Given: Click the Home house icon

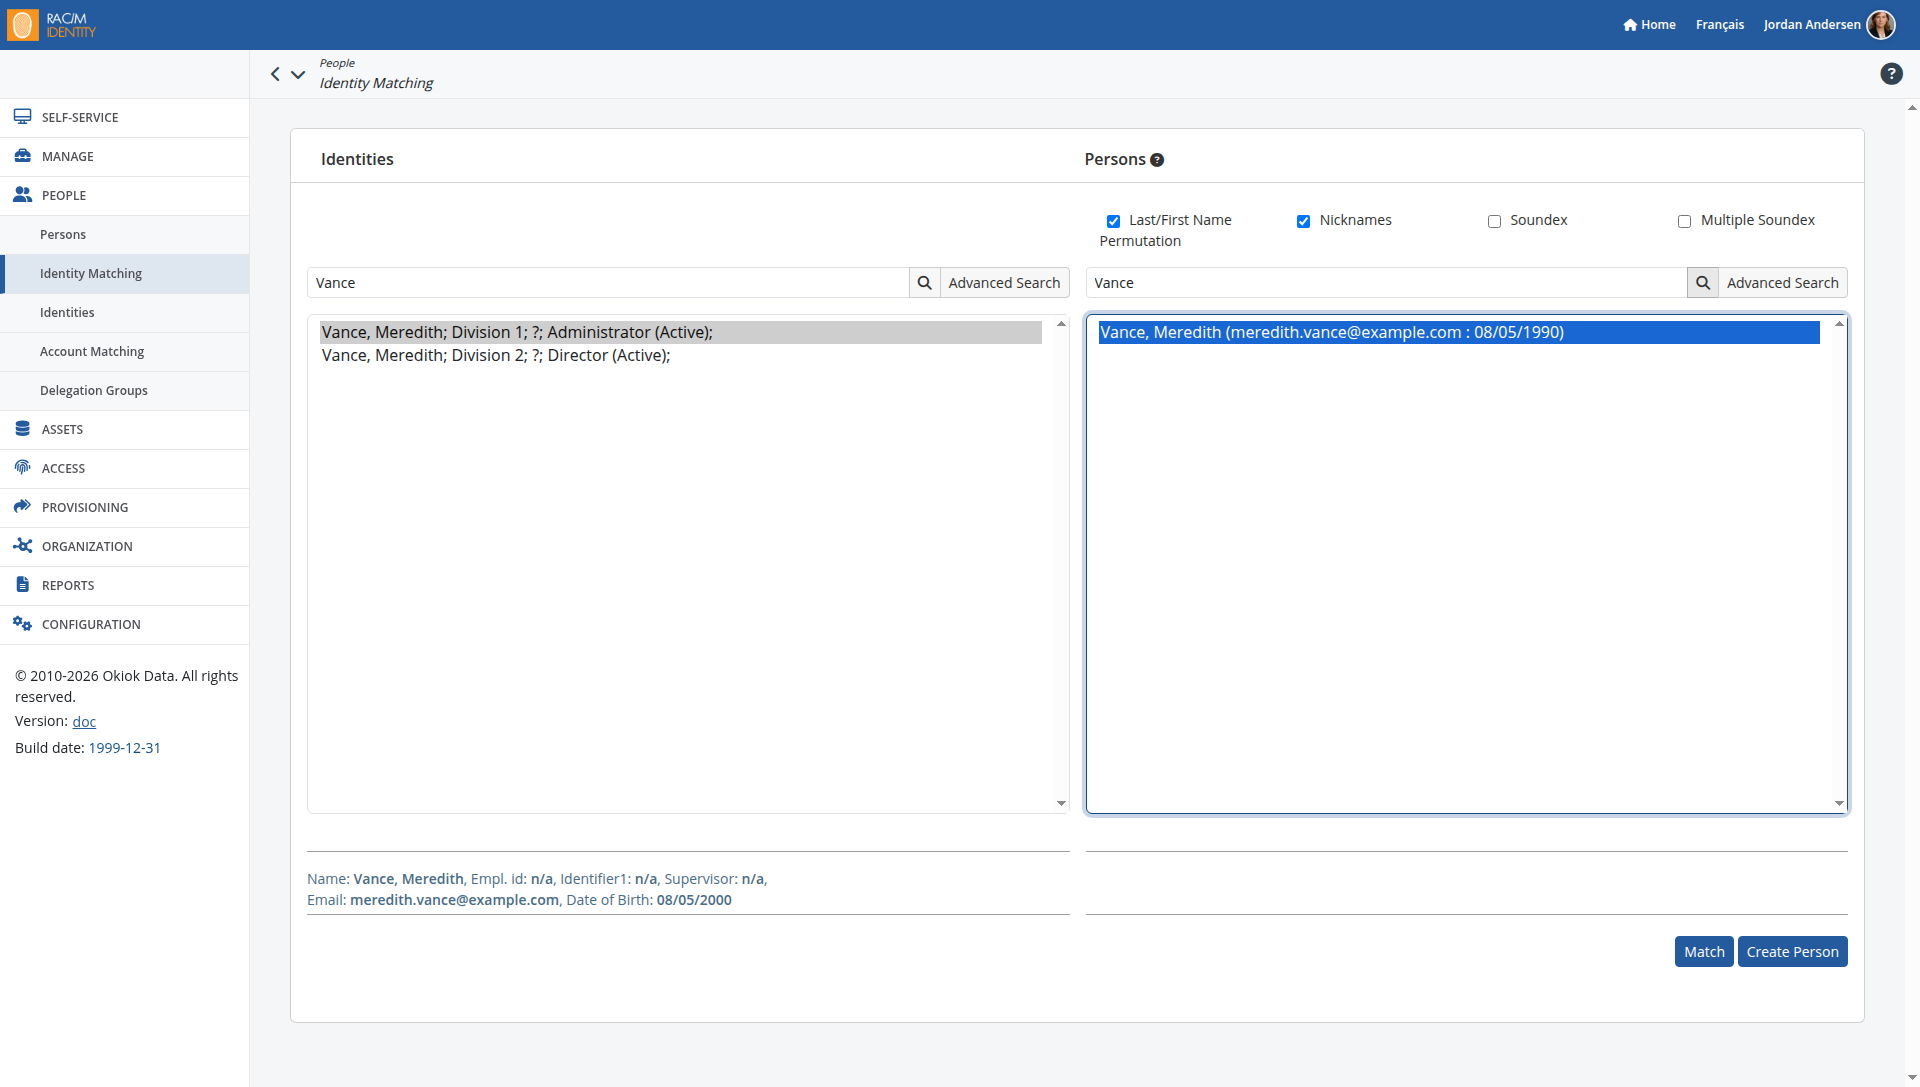Looking at the screenshot, I should 1630,25.
